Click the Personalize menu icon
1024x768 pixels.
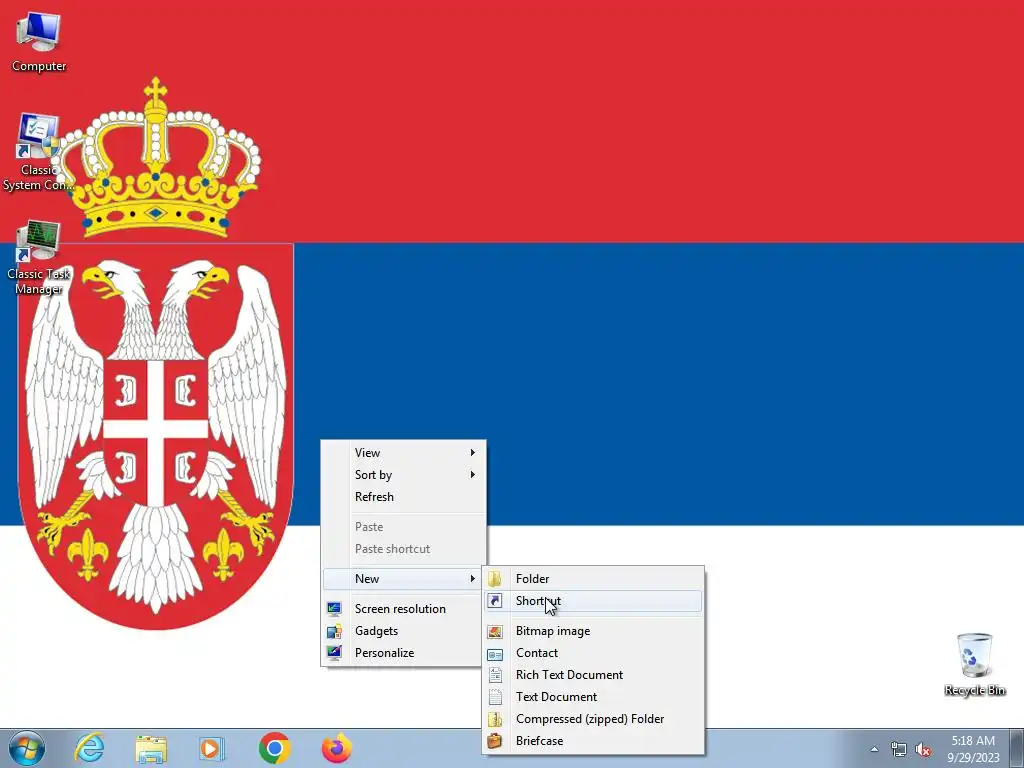pyautogui.click(x=334, y=652)
